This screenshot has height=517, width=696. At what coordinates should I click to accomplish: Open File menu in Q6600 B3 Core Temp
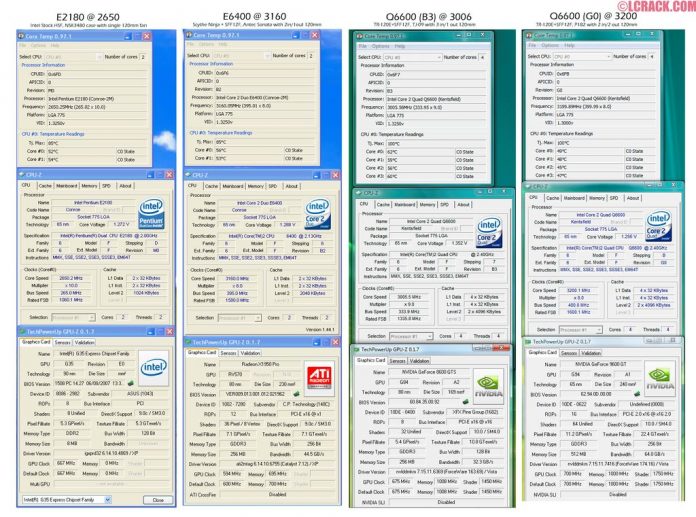point(362,46)
